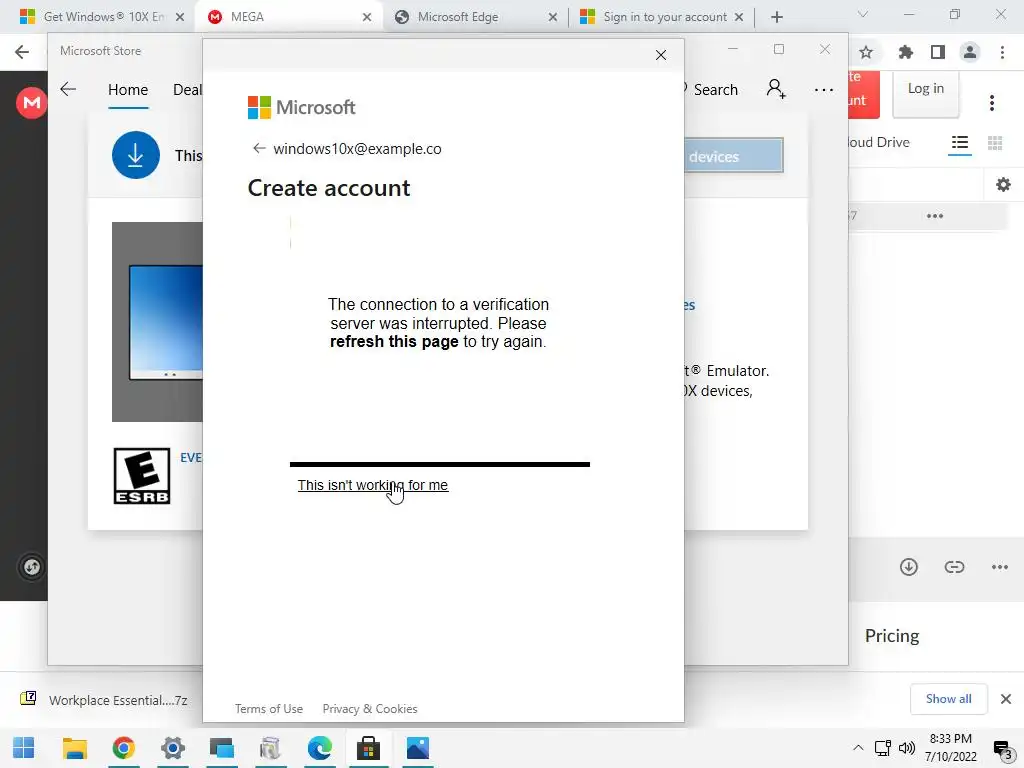Toggle Chrome side panel icon

(938, 52)
